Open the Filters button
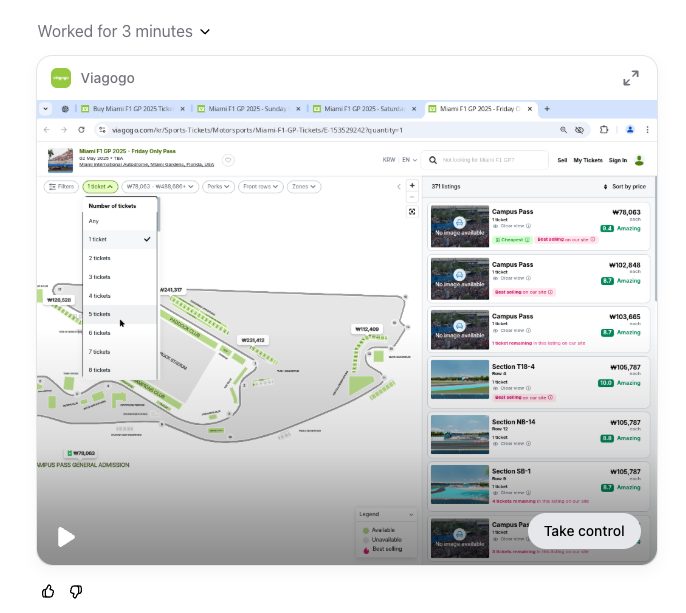This screenshot has height=613, width=686. (61, 187)
